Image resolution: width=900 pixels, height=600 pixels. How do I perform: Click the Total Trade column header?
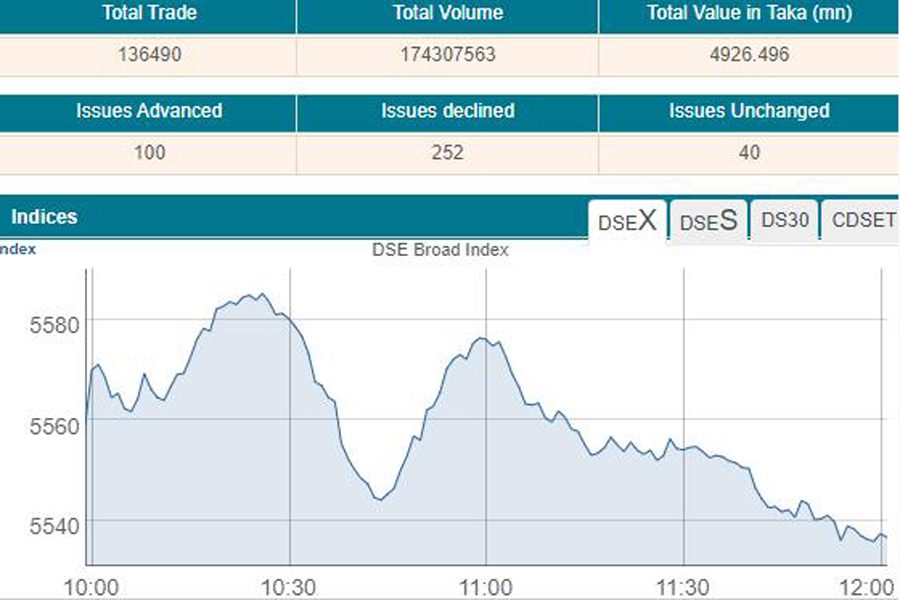coord(149,14)
